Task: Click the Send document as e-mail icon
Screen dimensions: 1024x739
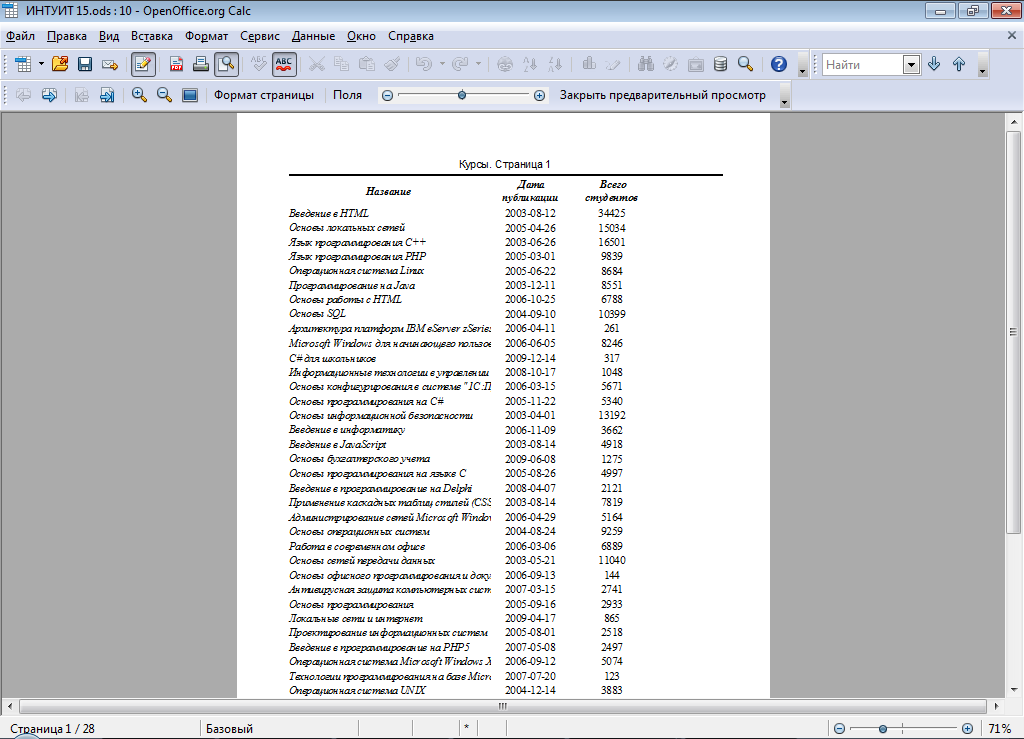Action: click(x=110, y=64)
